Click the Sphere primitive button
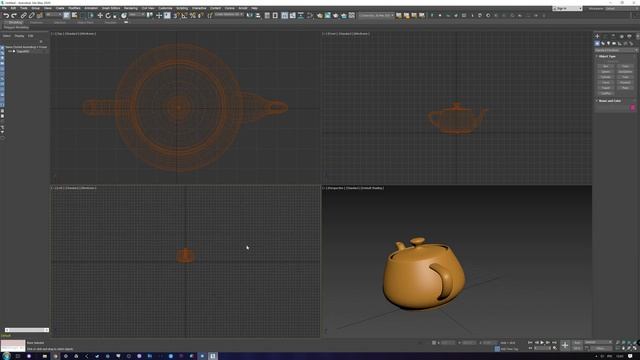This screenshot has height=360, width=640. (x=606, y=71)
